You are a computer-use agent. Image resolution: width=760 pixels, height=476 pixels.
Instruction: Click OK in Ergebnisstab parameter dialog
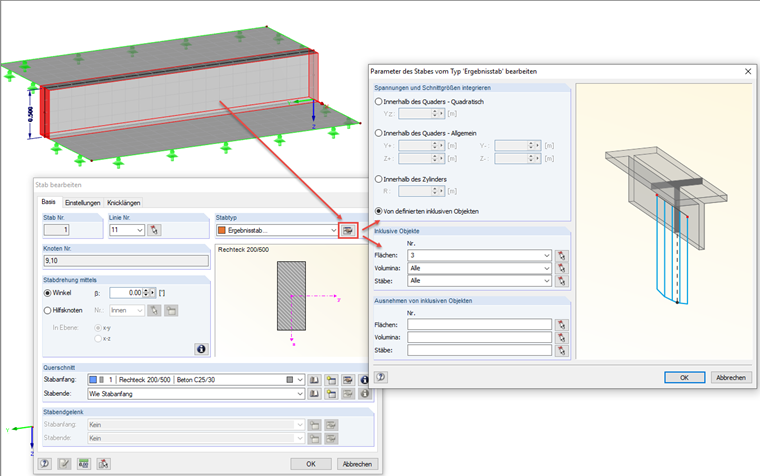(x=684, y=377)
